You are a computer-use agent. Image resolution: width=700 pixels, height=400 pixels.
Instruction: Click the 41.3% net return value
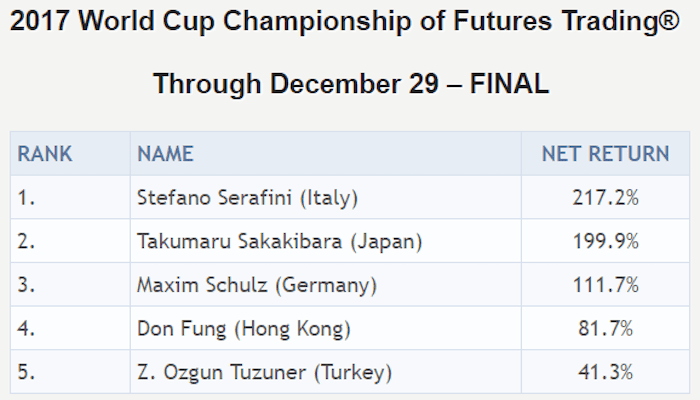tap(605, 372)
